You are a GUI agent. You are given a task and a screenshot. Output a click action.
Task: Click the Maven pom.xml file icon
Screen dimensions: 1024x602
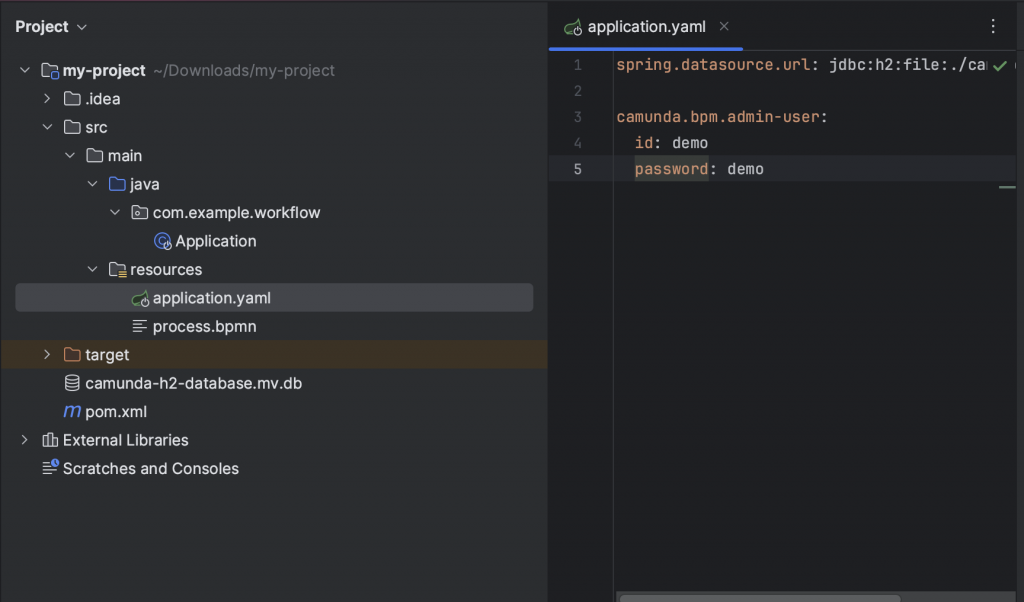coord(72,411)
